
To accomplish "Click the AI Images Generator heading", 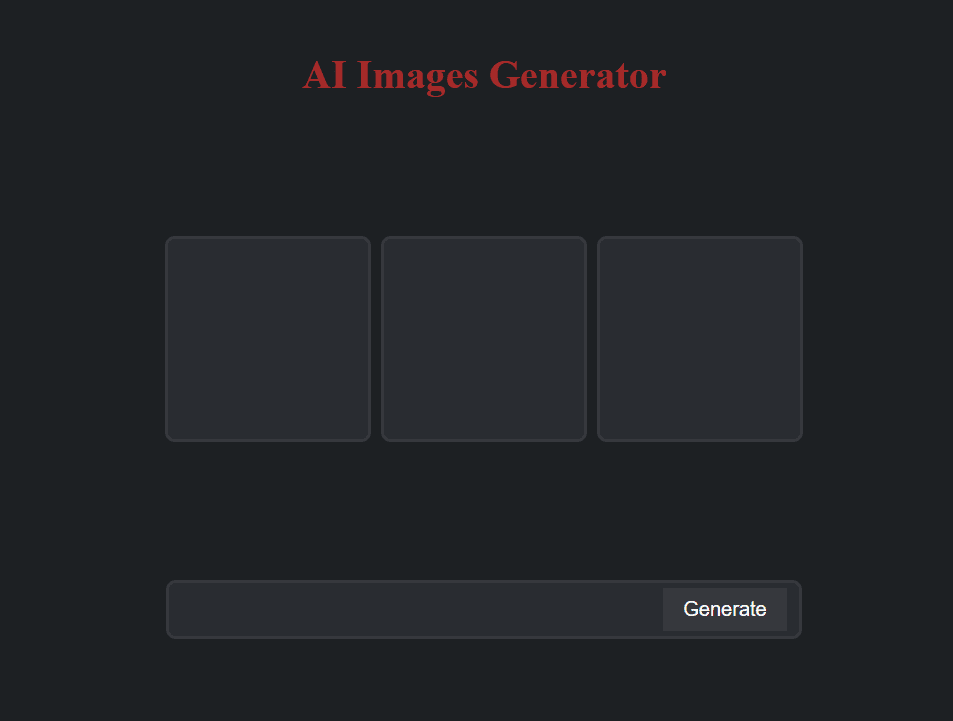I will pyautogui.click(x=484, y=75).
